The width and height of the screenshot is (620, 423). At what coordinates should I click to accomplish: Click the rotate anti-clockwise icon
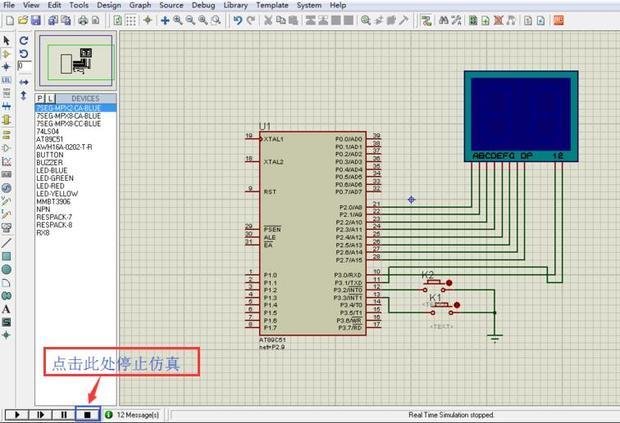[24, 54]
